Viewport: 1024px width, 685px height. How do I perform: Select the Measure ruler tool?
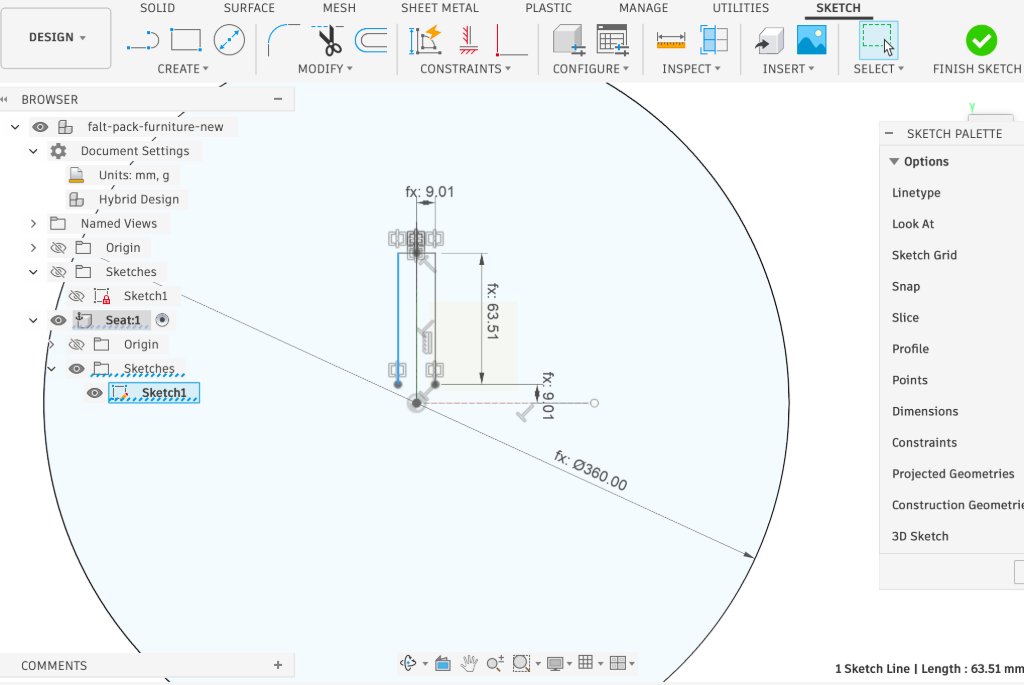click(671, 40)
